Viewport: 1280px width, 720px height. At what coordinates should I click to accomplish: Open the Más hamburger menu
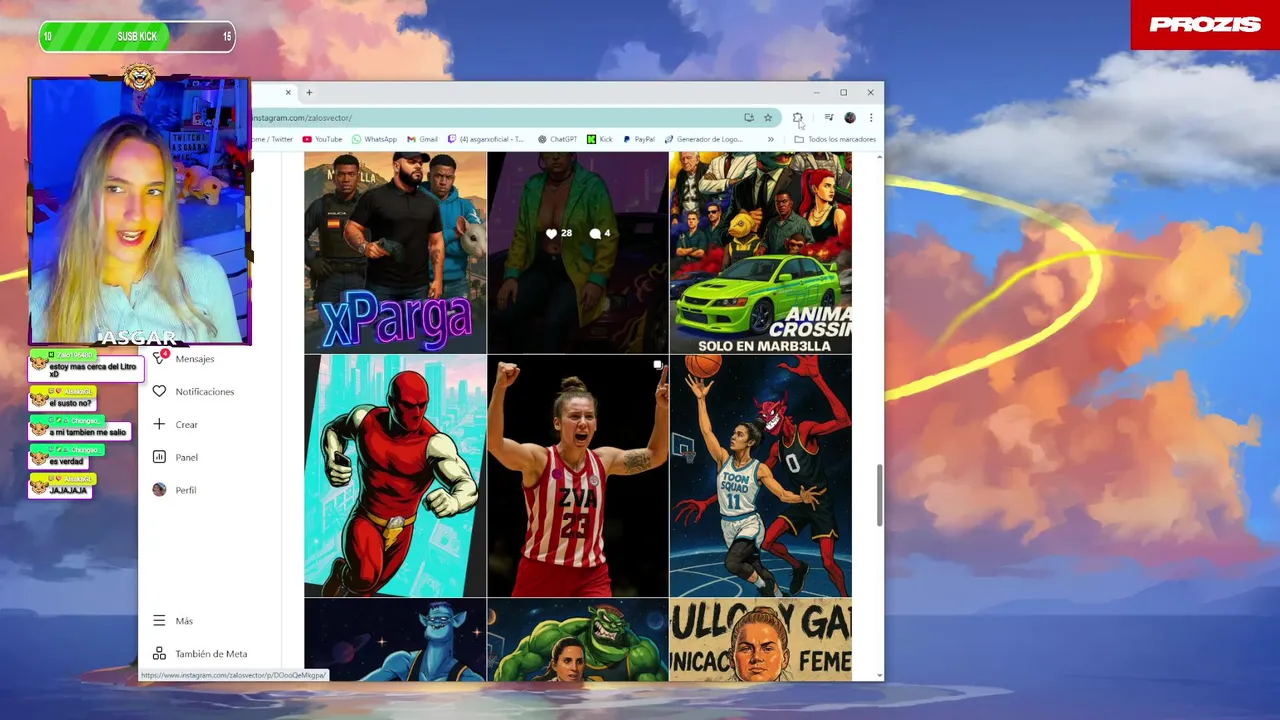click(159, 621)
